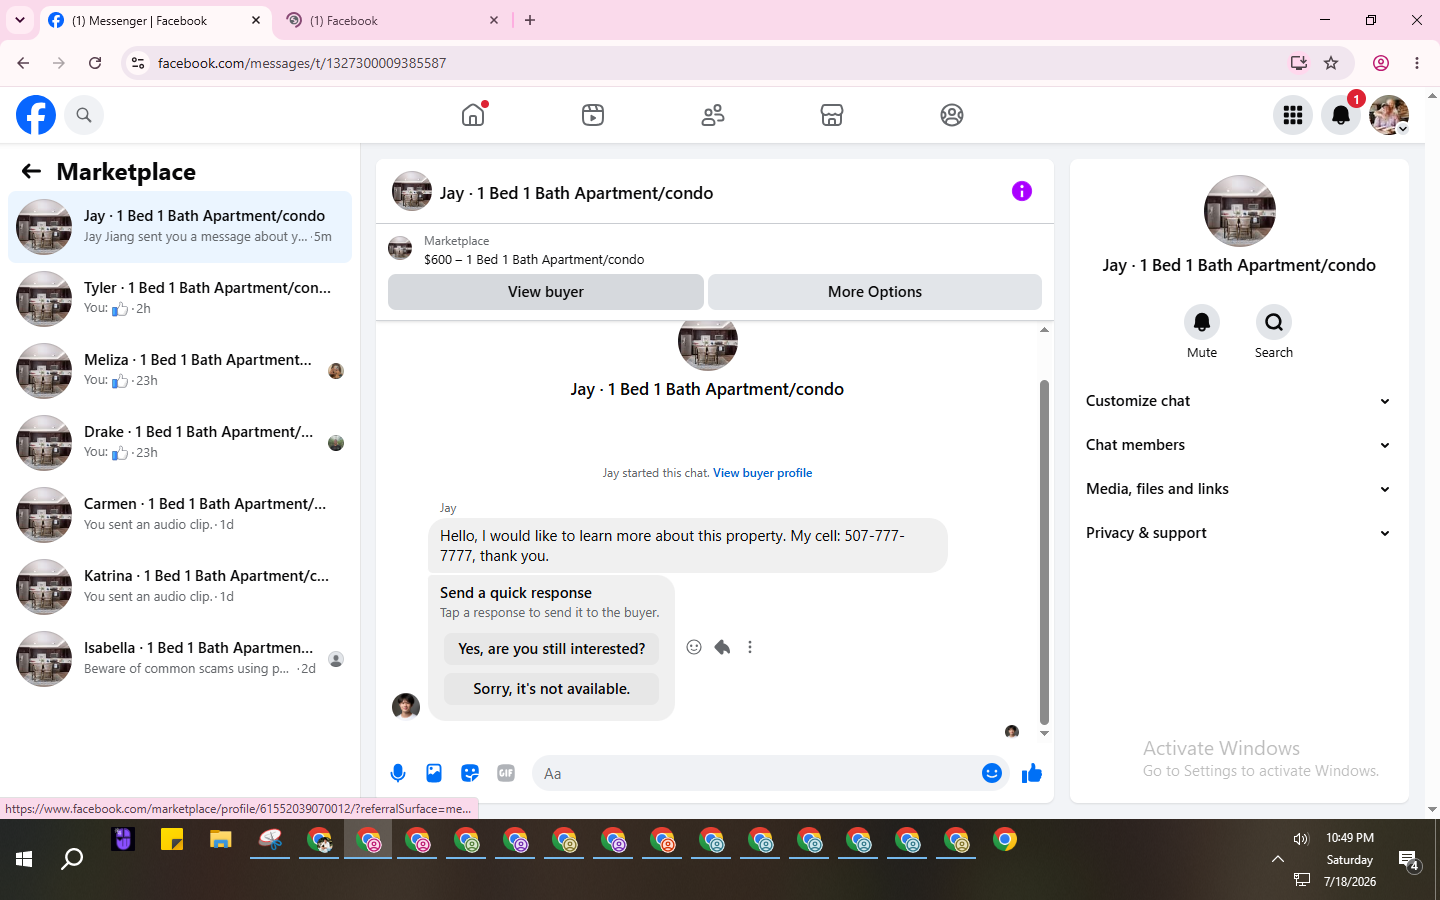This screenshot has width=1440, height=900.
Task: Open the GIF picker icon
Action: click(x=506, y=773)
